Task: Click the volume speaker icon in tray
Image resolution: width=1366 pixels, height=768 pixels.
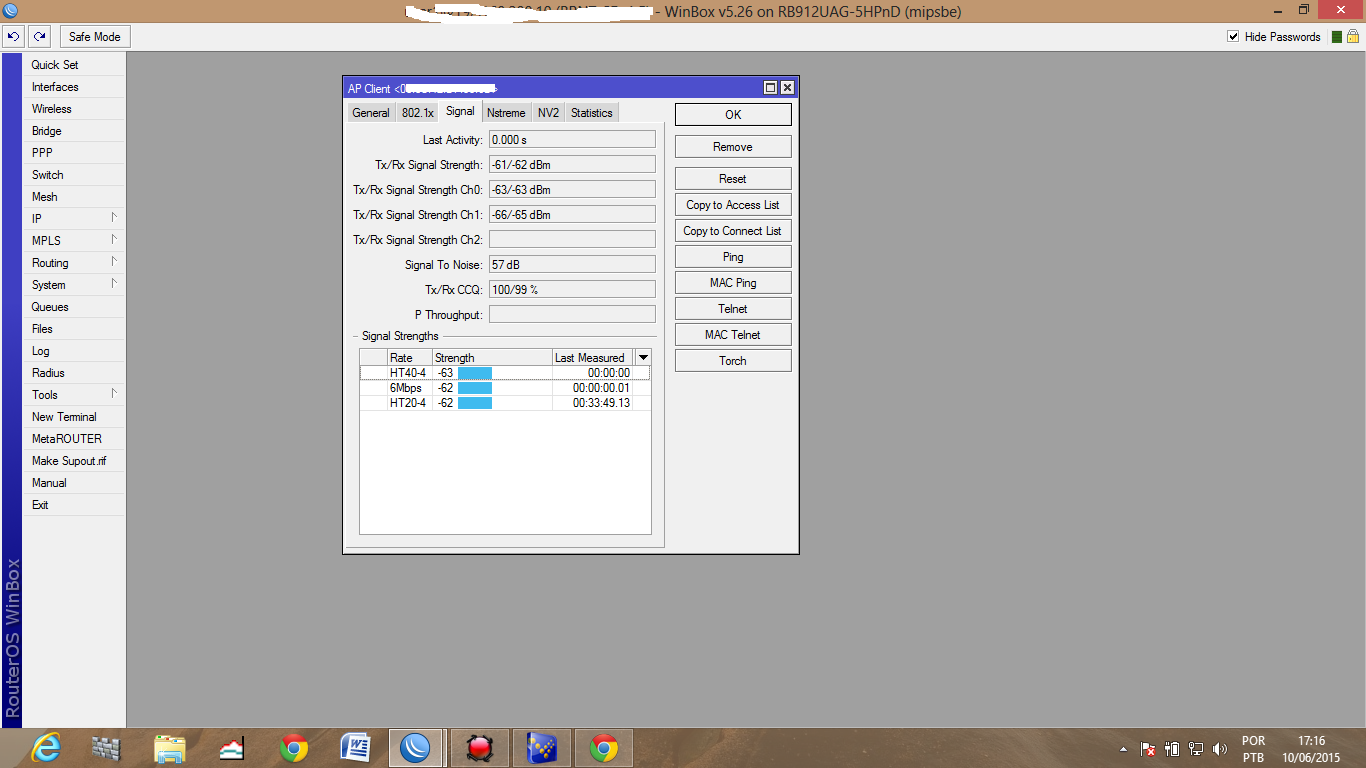Action: [x=1219, y=749]
